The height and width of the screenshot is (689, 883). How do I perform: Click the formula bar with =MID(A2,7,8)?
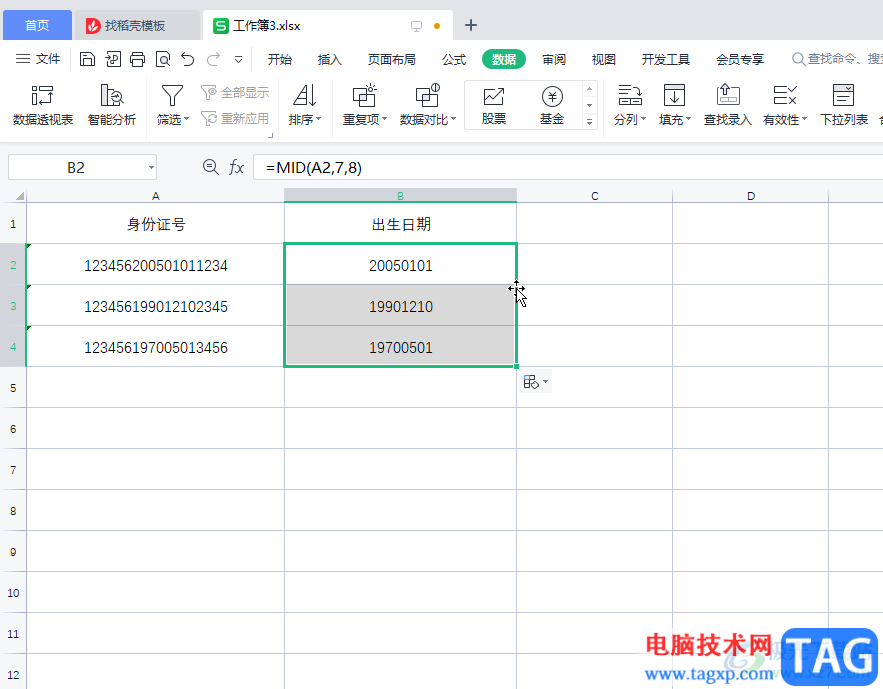(568, 168)
